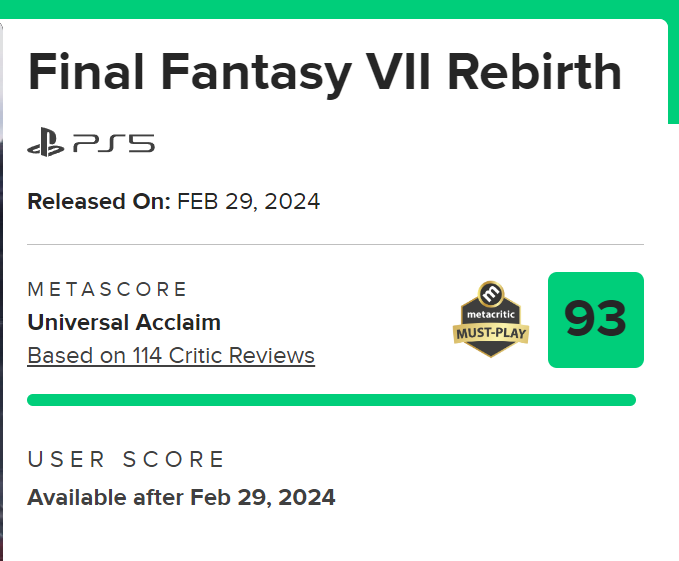Click the USER SCORE section label

[126, 460]
